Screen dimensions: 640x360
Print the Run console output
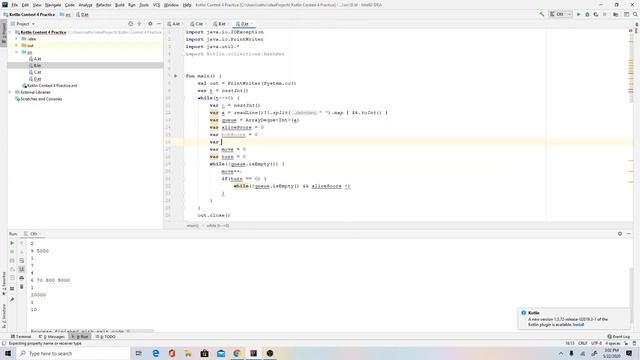click(22, 278)
